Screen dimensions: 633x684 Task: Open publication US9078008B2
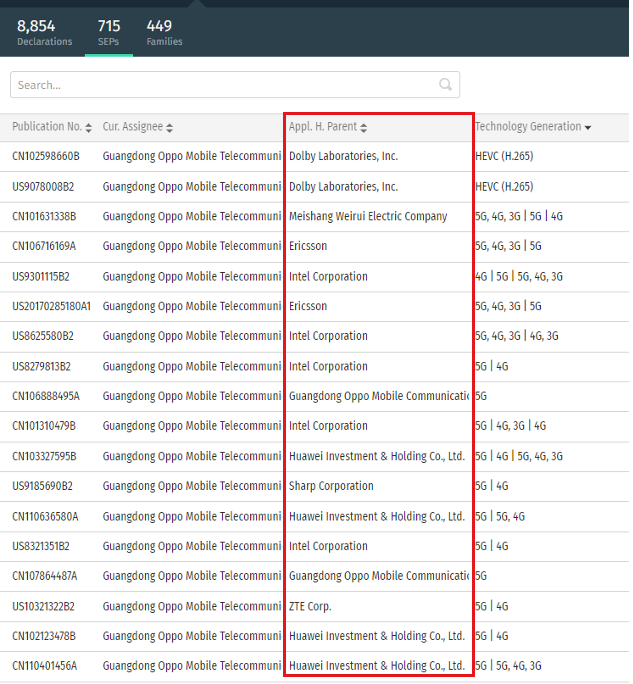click(x=43, y=187)
